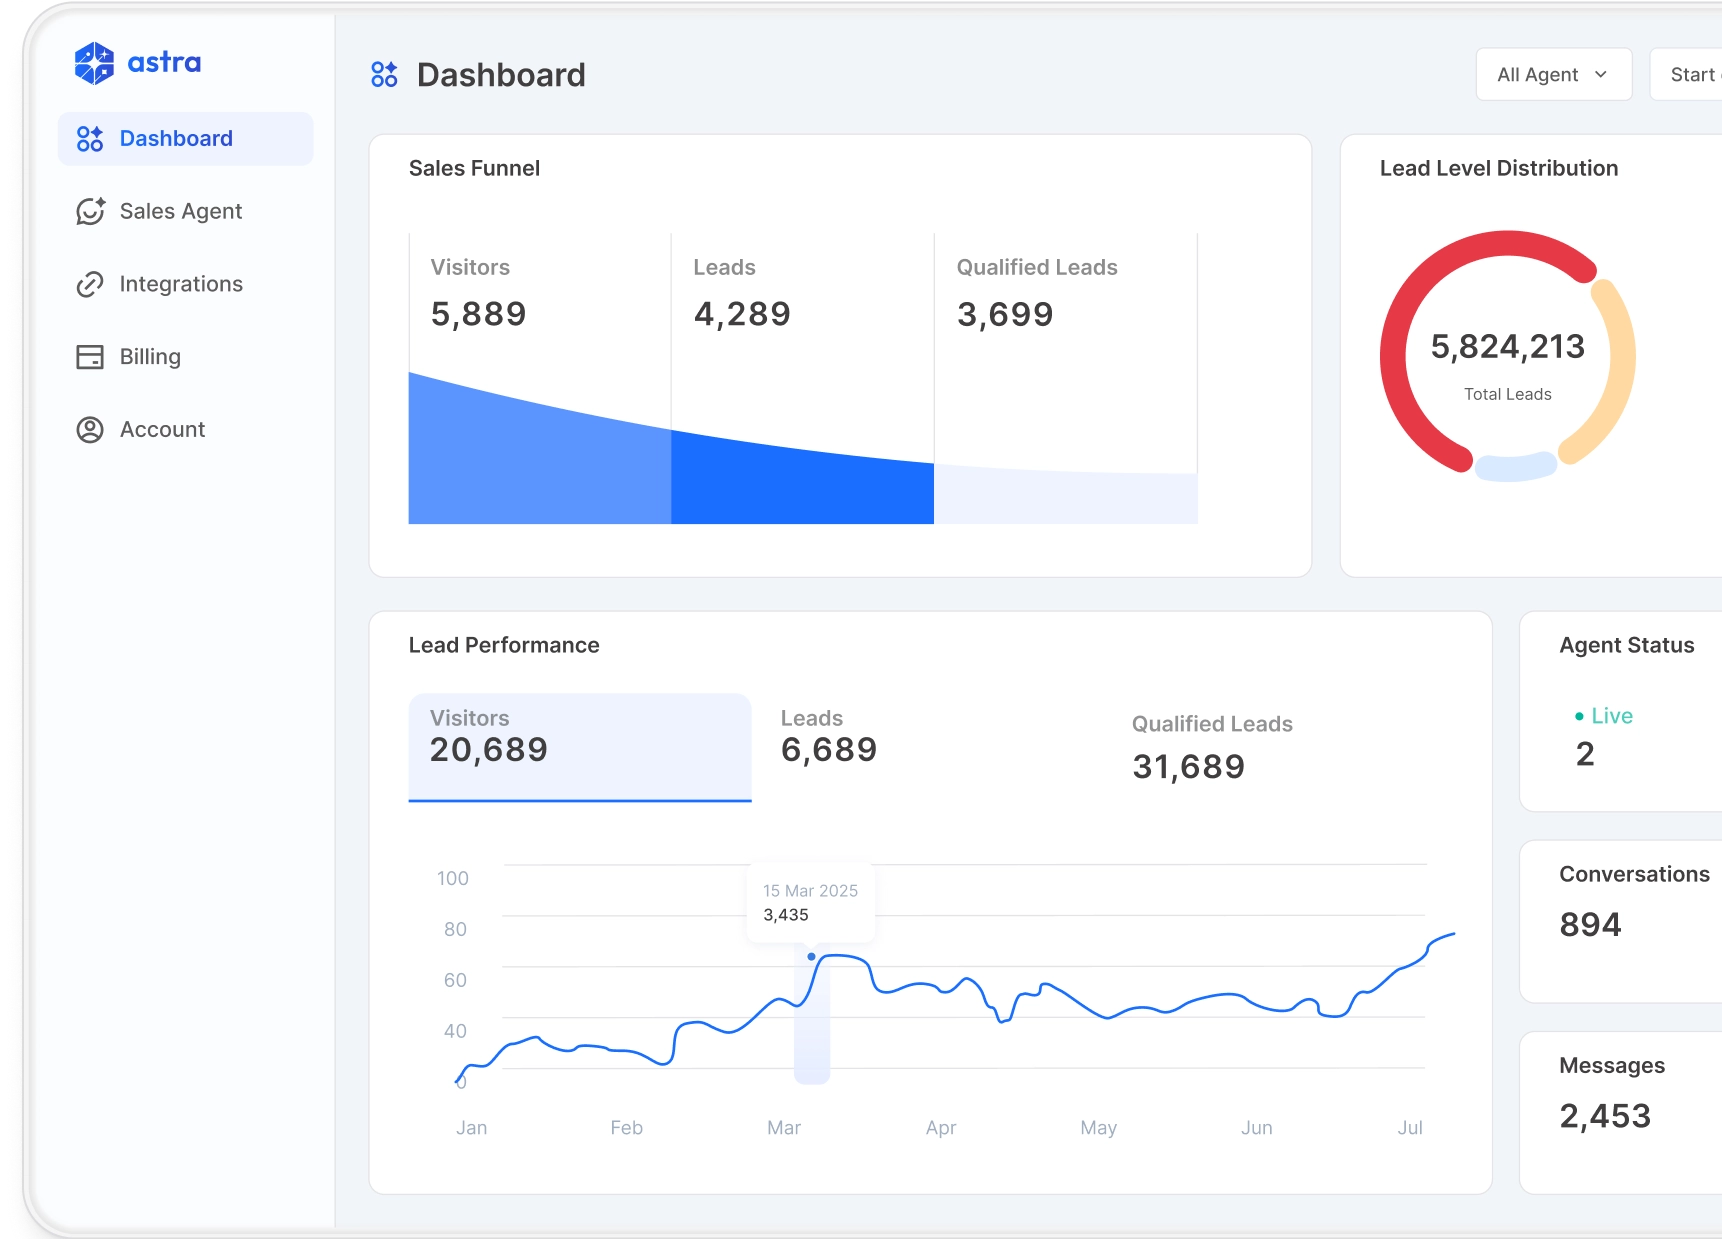Screen dimensions: 1722x1239
Task: Go to the Billing page
Action: 150,357
